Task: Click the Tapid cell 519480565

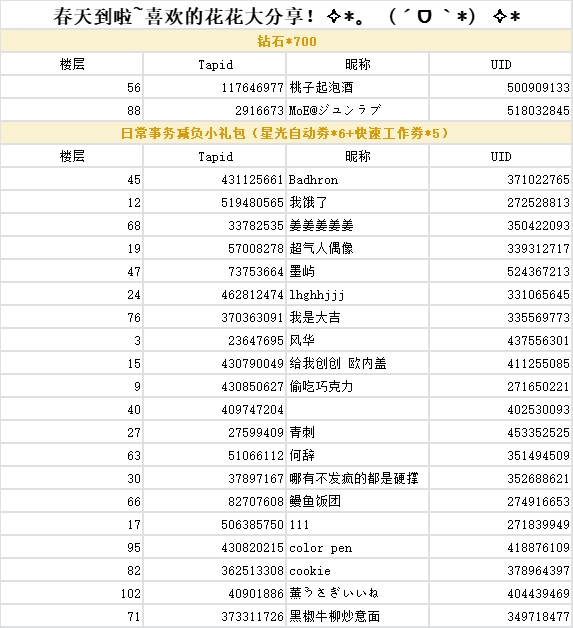Action: pyautogui.click(x=215, y=202)
